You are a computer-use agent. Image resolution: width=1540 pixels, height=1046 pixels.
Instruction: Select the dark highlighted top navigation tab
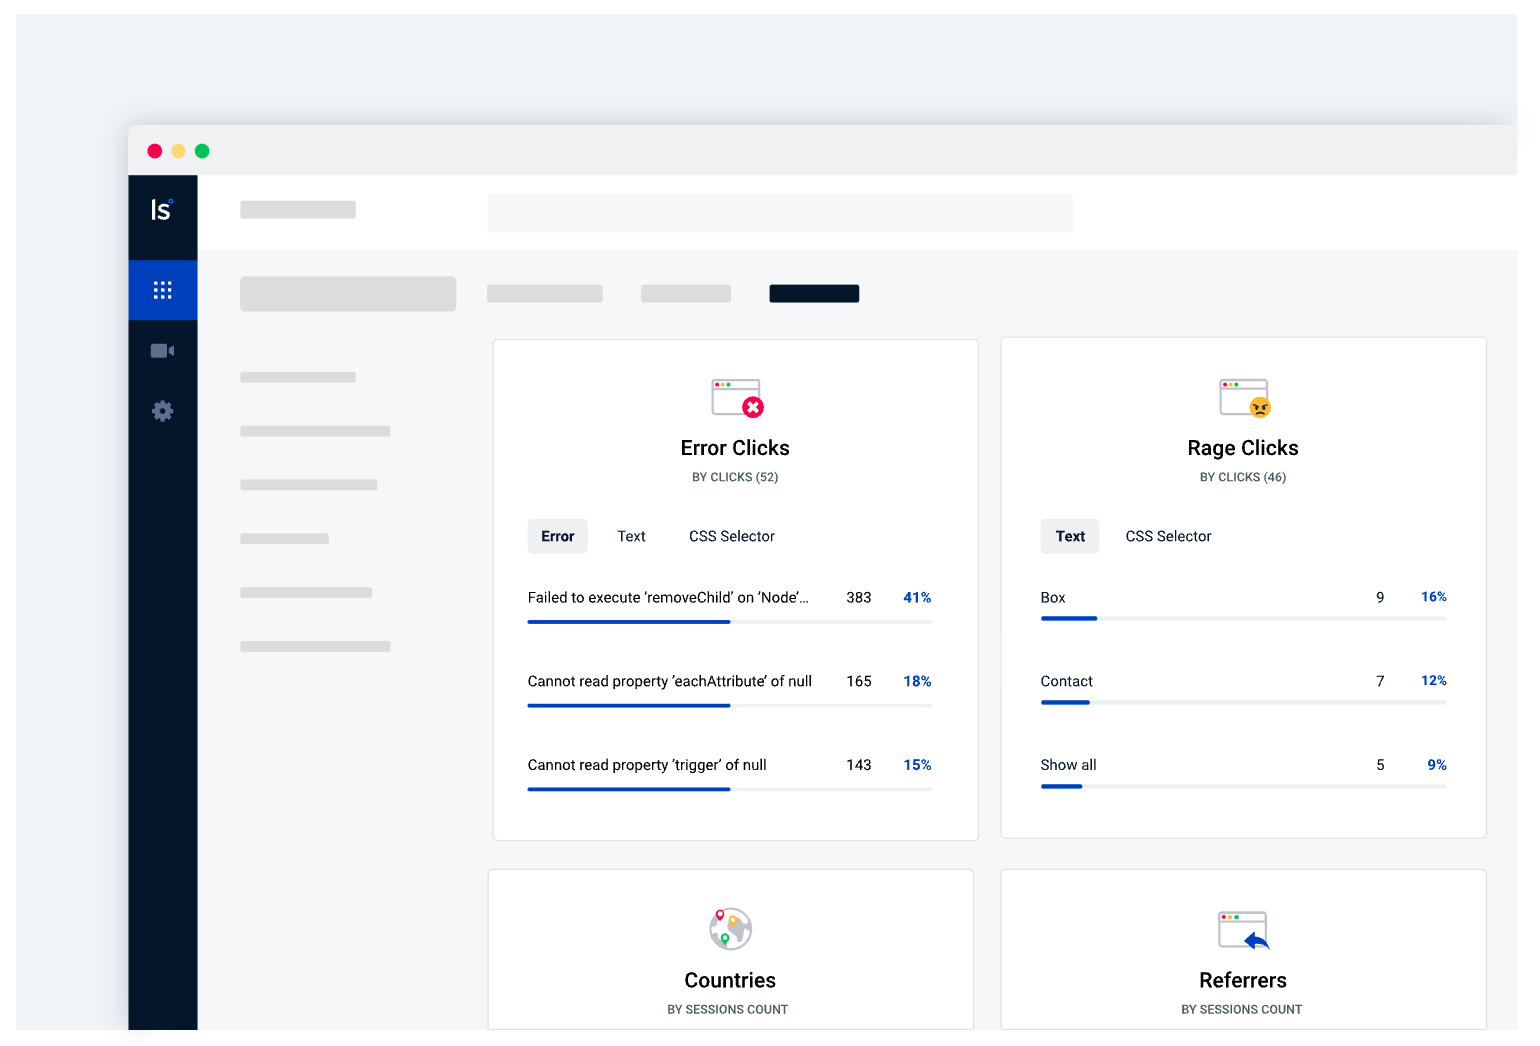point(814,293)
